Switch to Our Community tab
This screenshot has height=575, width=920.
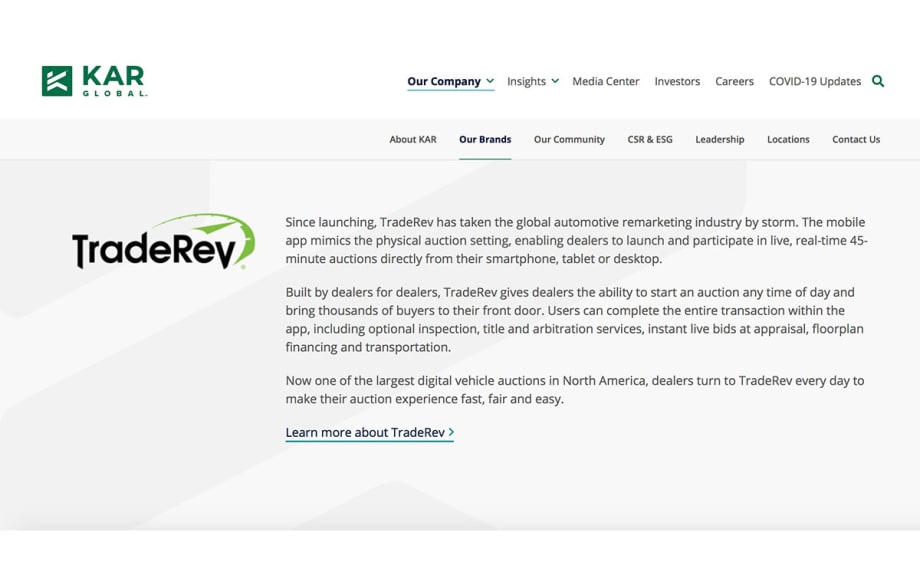pyautogui.click(x=569, y=139)
